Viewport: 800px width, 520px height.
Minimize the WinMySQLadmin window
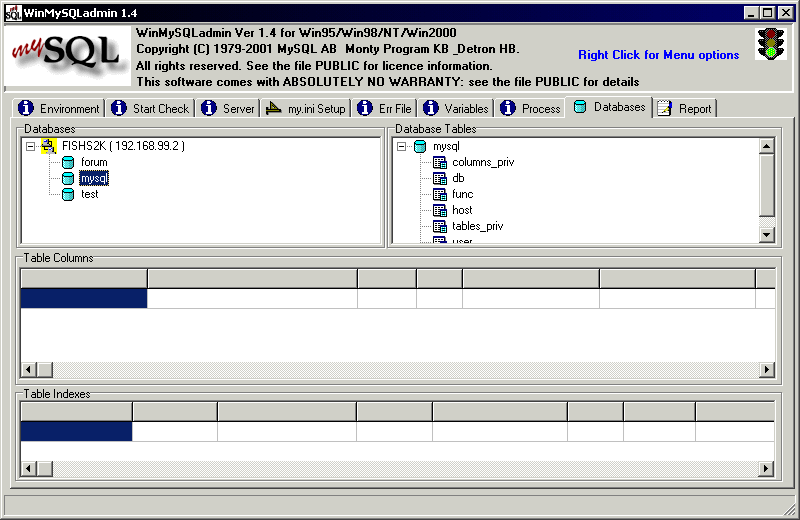751,13
